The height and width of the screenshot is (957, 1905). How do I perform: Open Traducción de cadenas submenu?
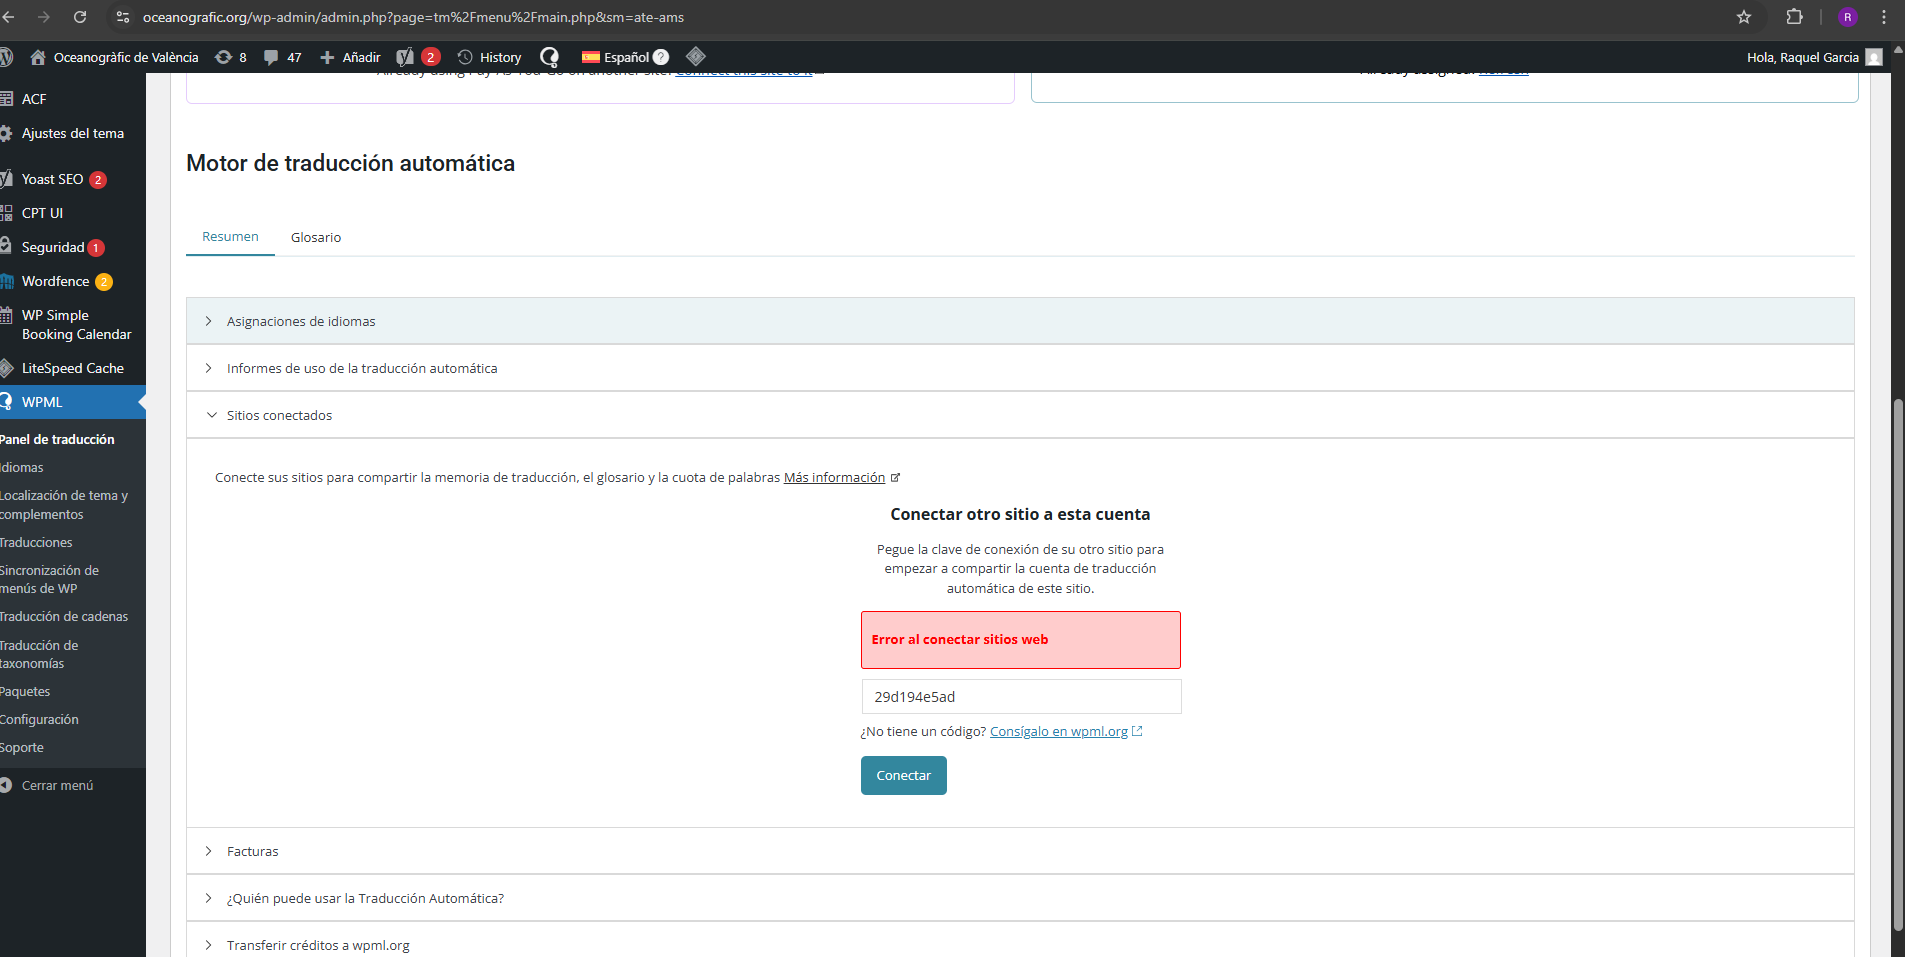coord(64,616)
